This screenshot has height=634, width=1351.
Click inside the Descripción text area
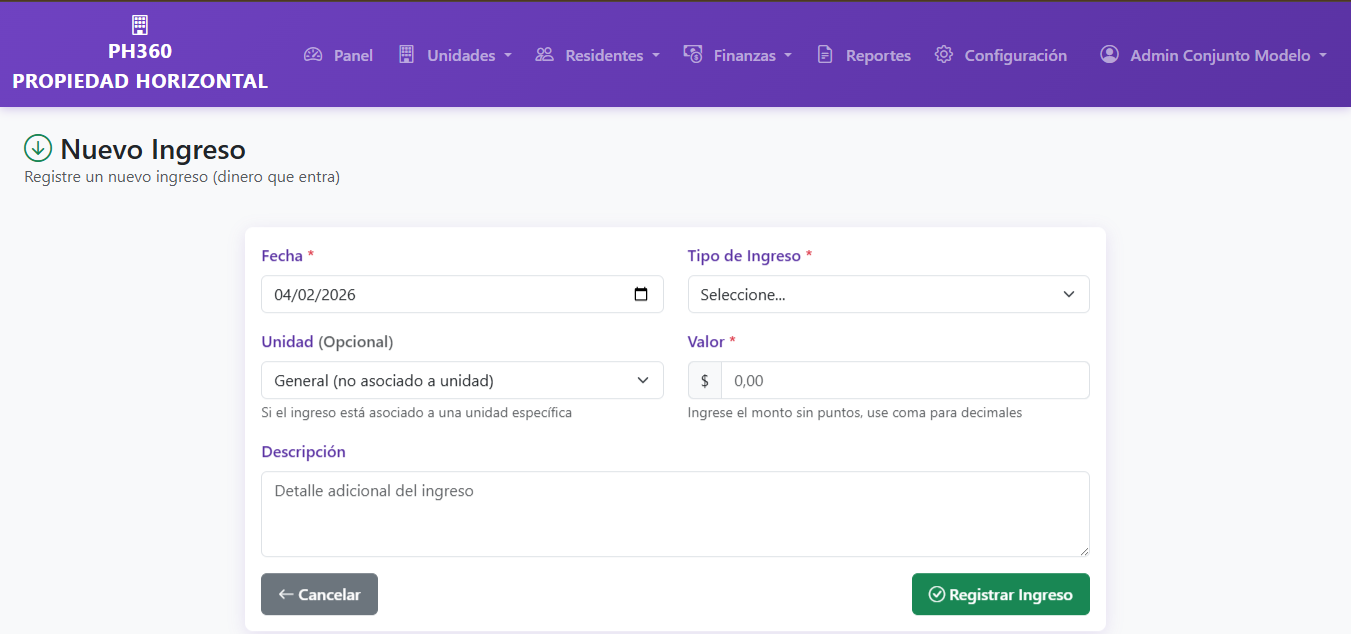pos(675,514)
